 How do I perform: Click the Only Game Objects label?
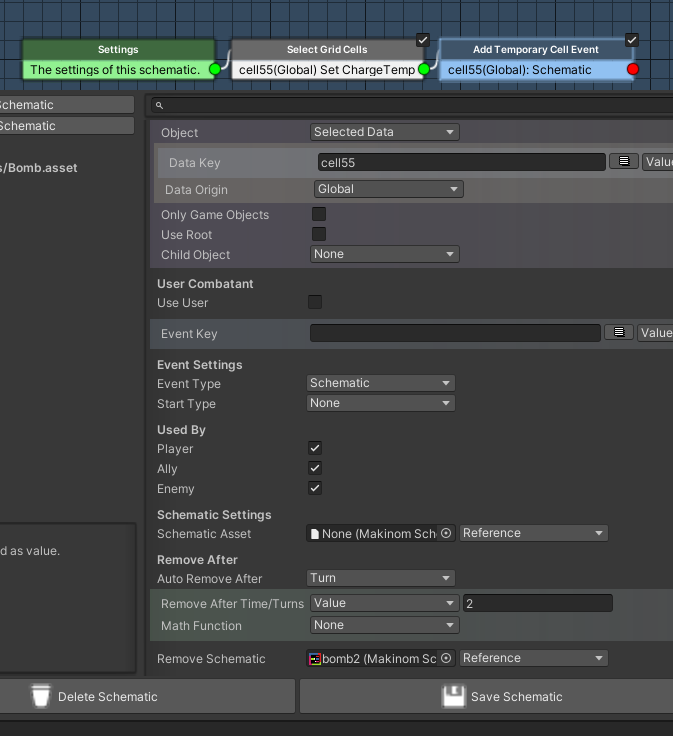215,215
